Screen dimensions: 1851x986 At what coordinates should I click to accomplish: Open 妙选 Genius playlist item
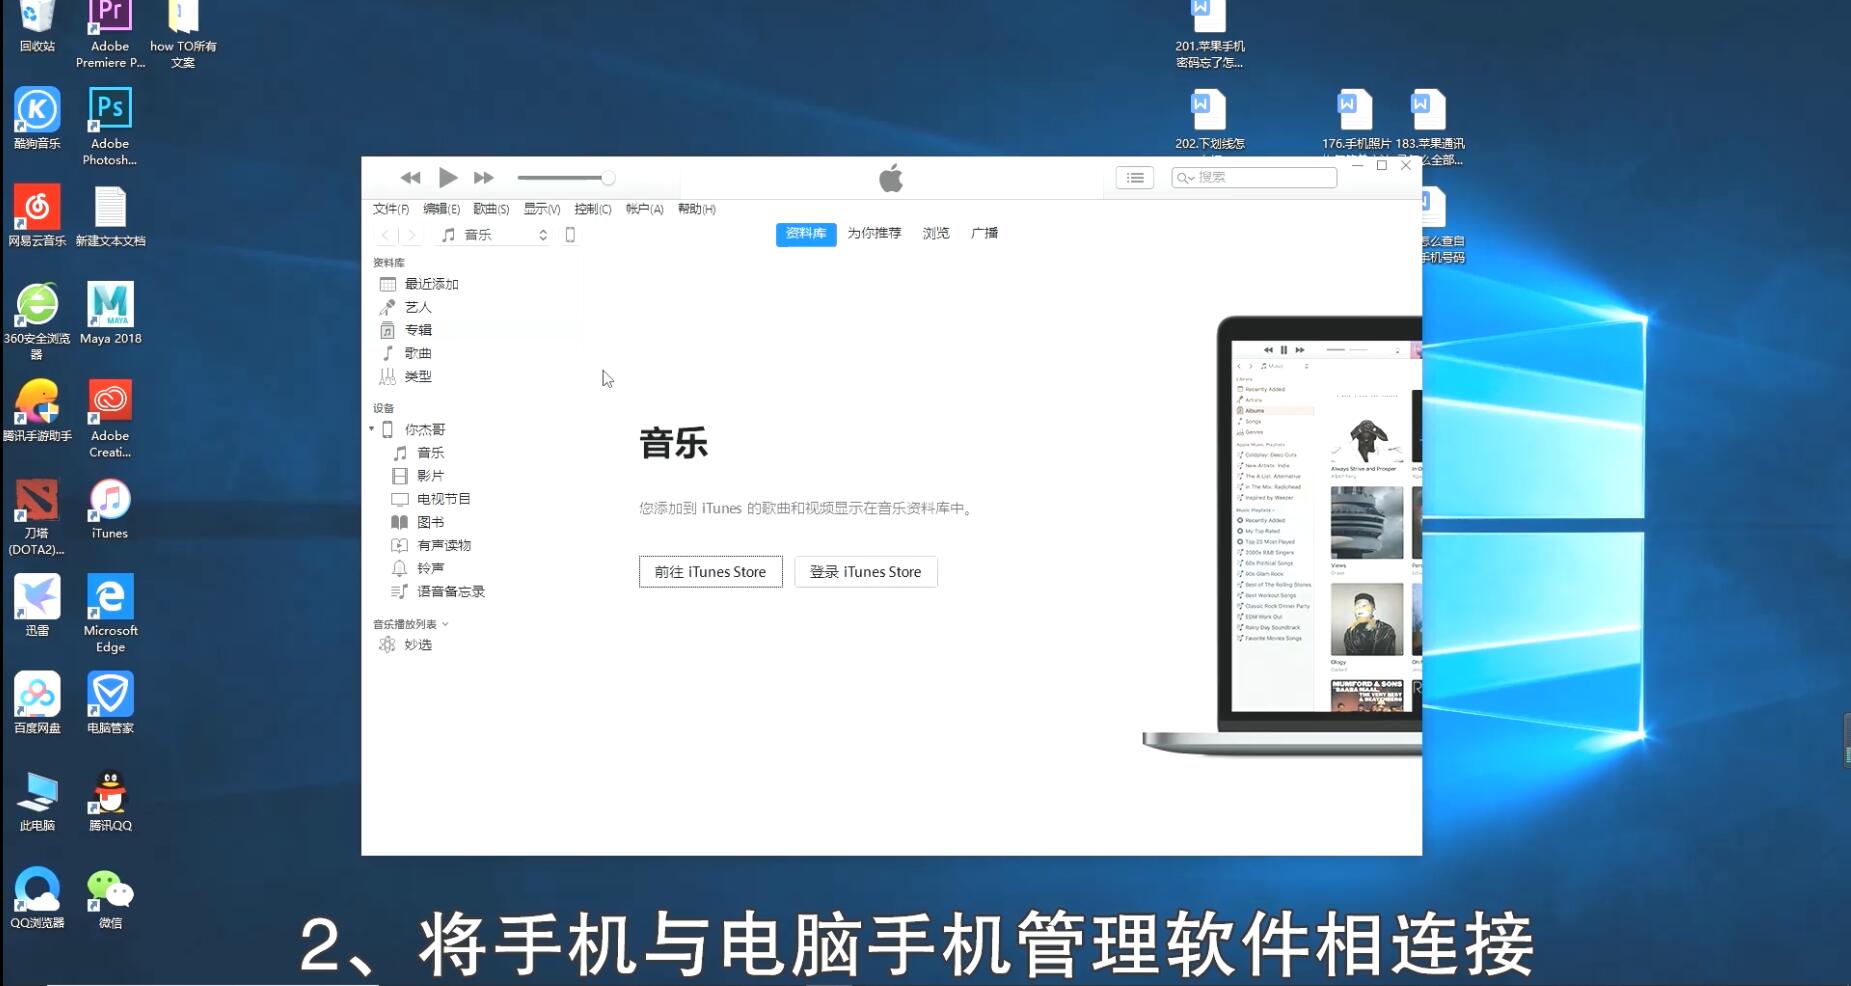(417, 645)
